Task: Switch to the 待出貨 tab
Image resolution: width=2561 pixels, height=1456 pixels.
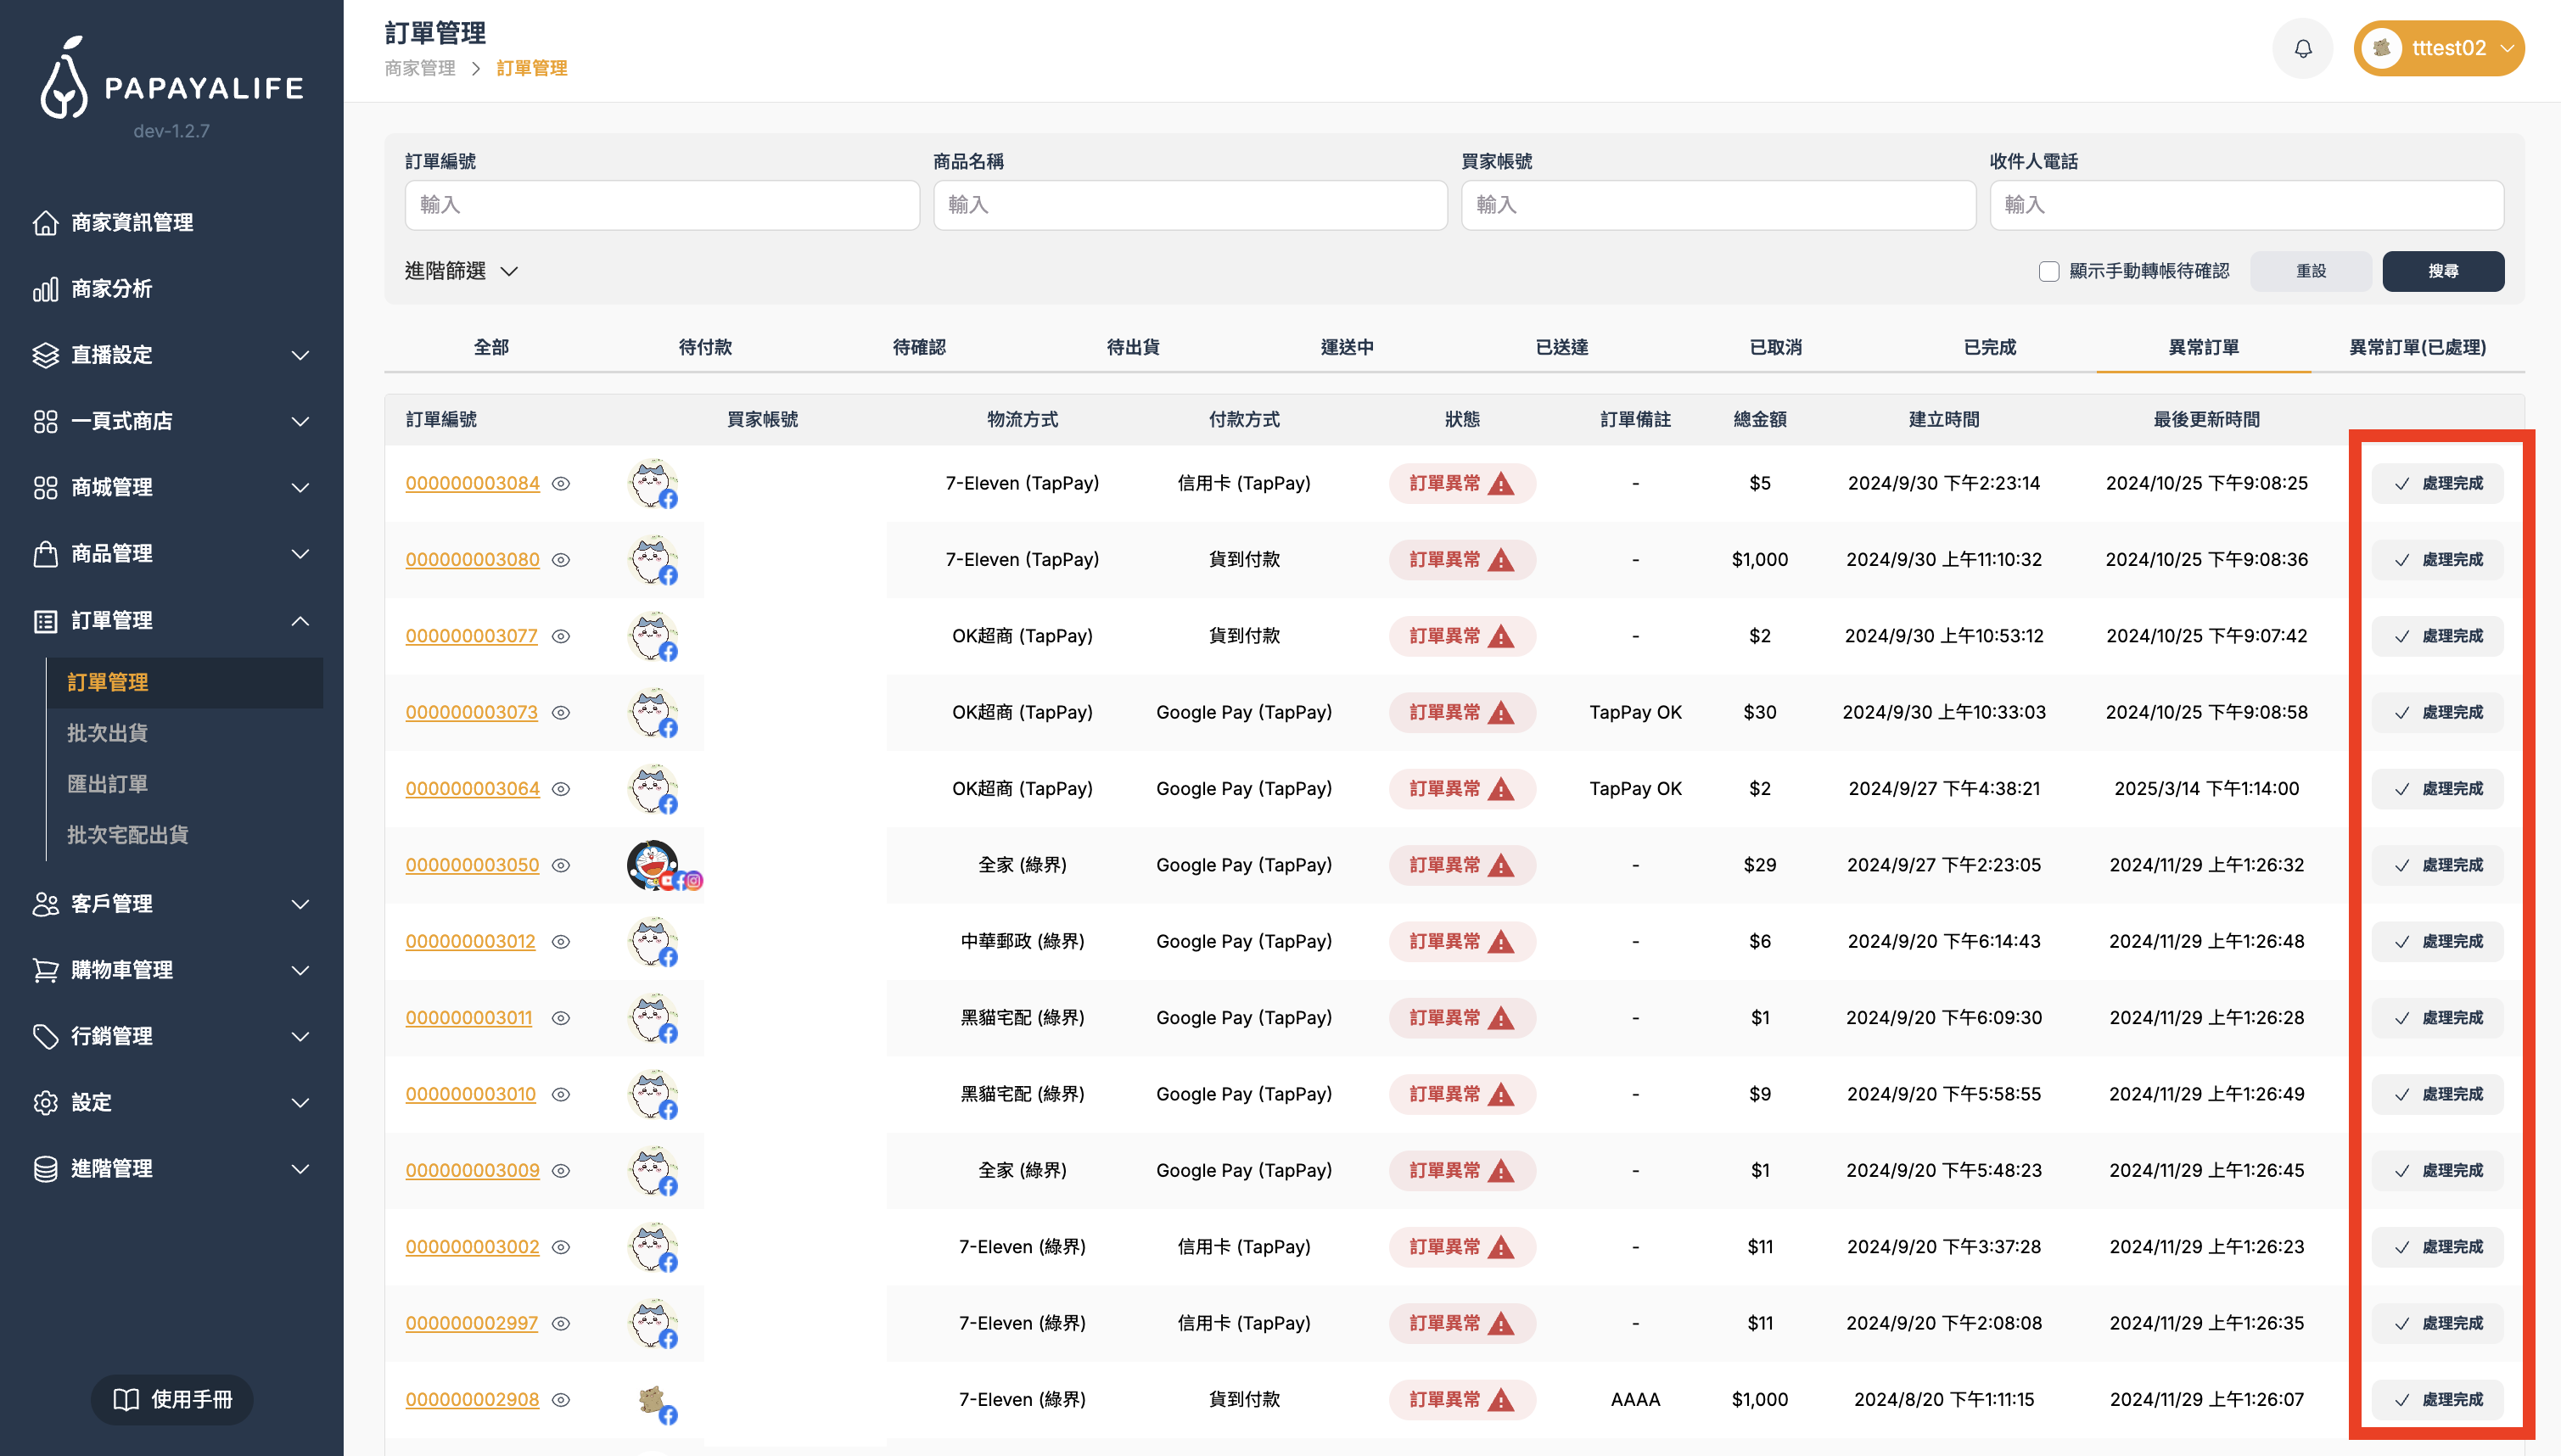Action: tap(1132, 347)
